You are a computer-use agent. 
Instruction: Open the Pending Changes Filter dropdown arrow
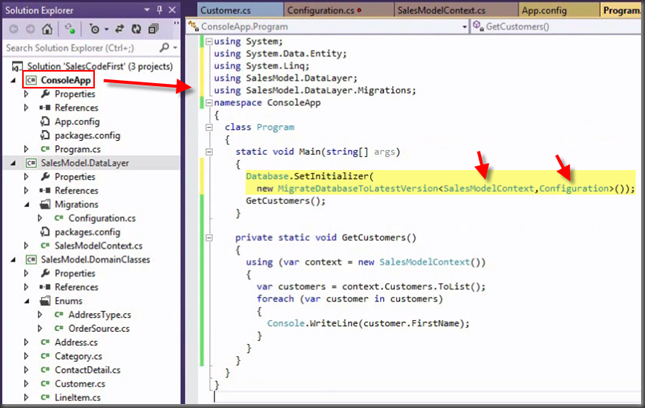pos(107,29)
